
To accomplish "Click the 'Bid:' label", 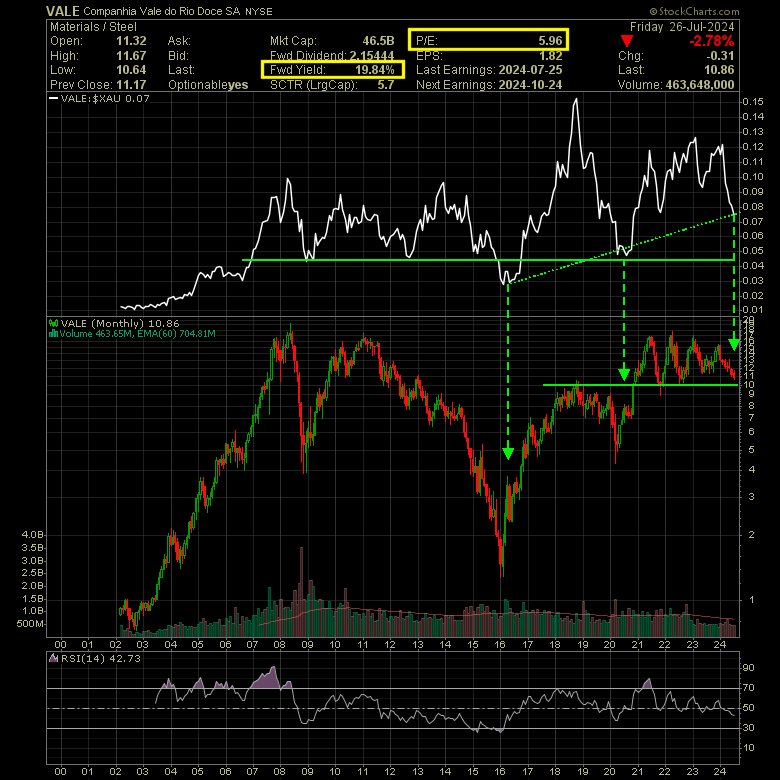I will 178,56.
